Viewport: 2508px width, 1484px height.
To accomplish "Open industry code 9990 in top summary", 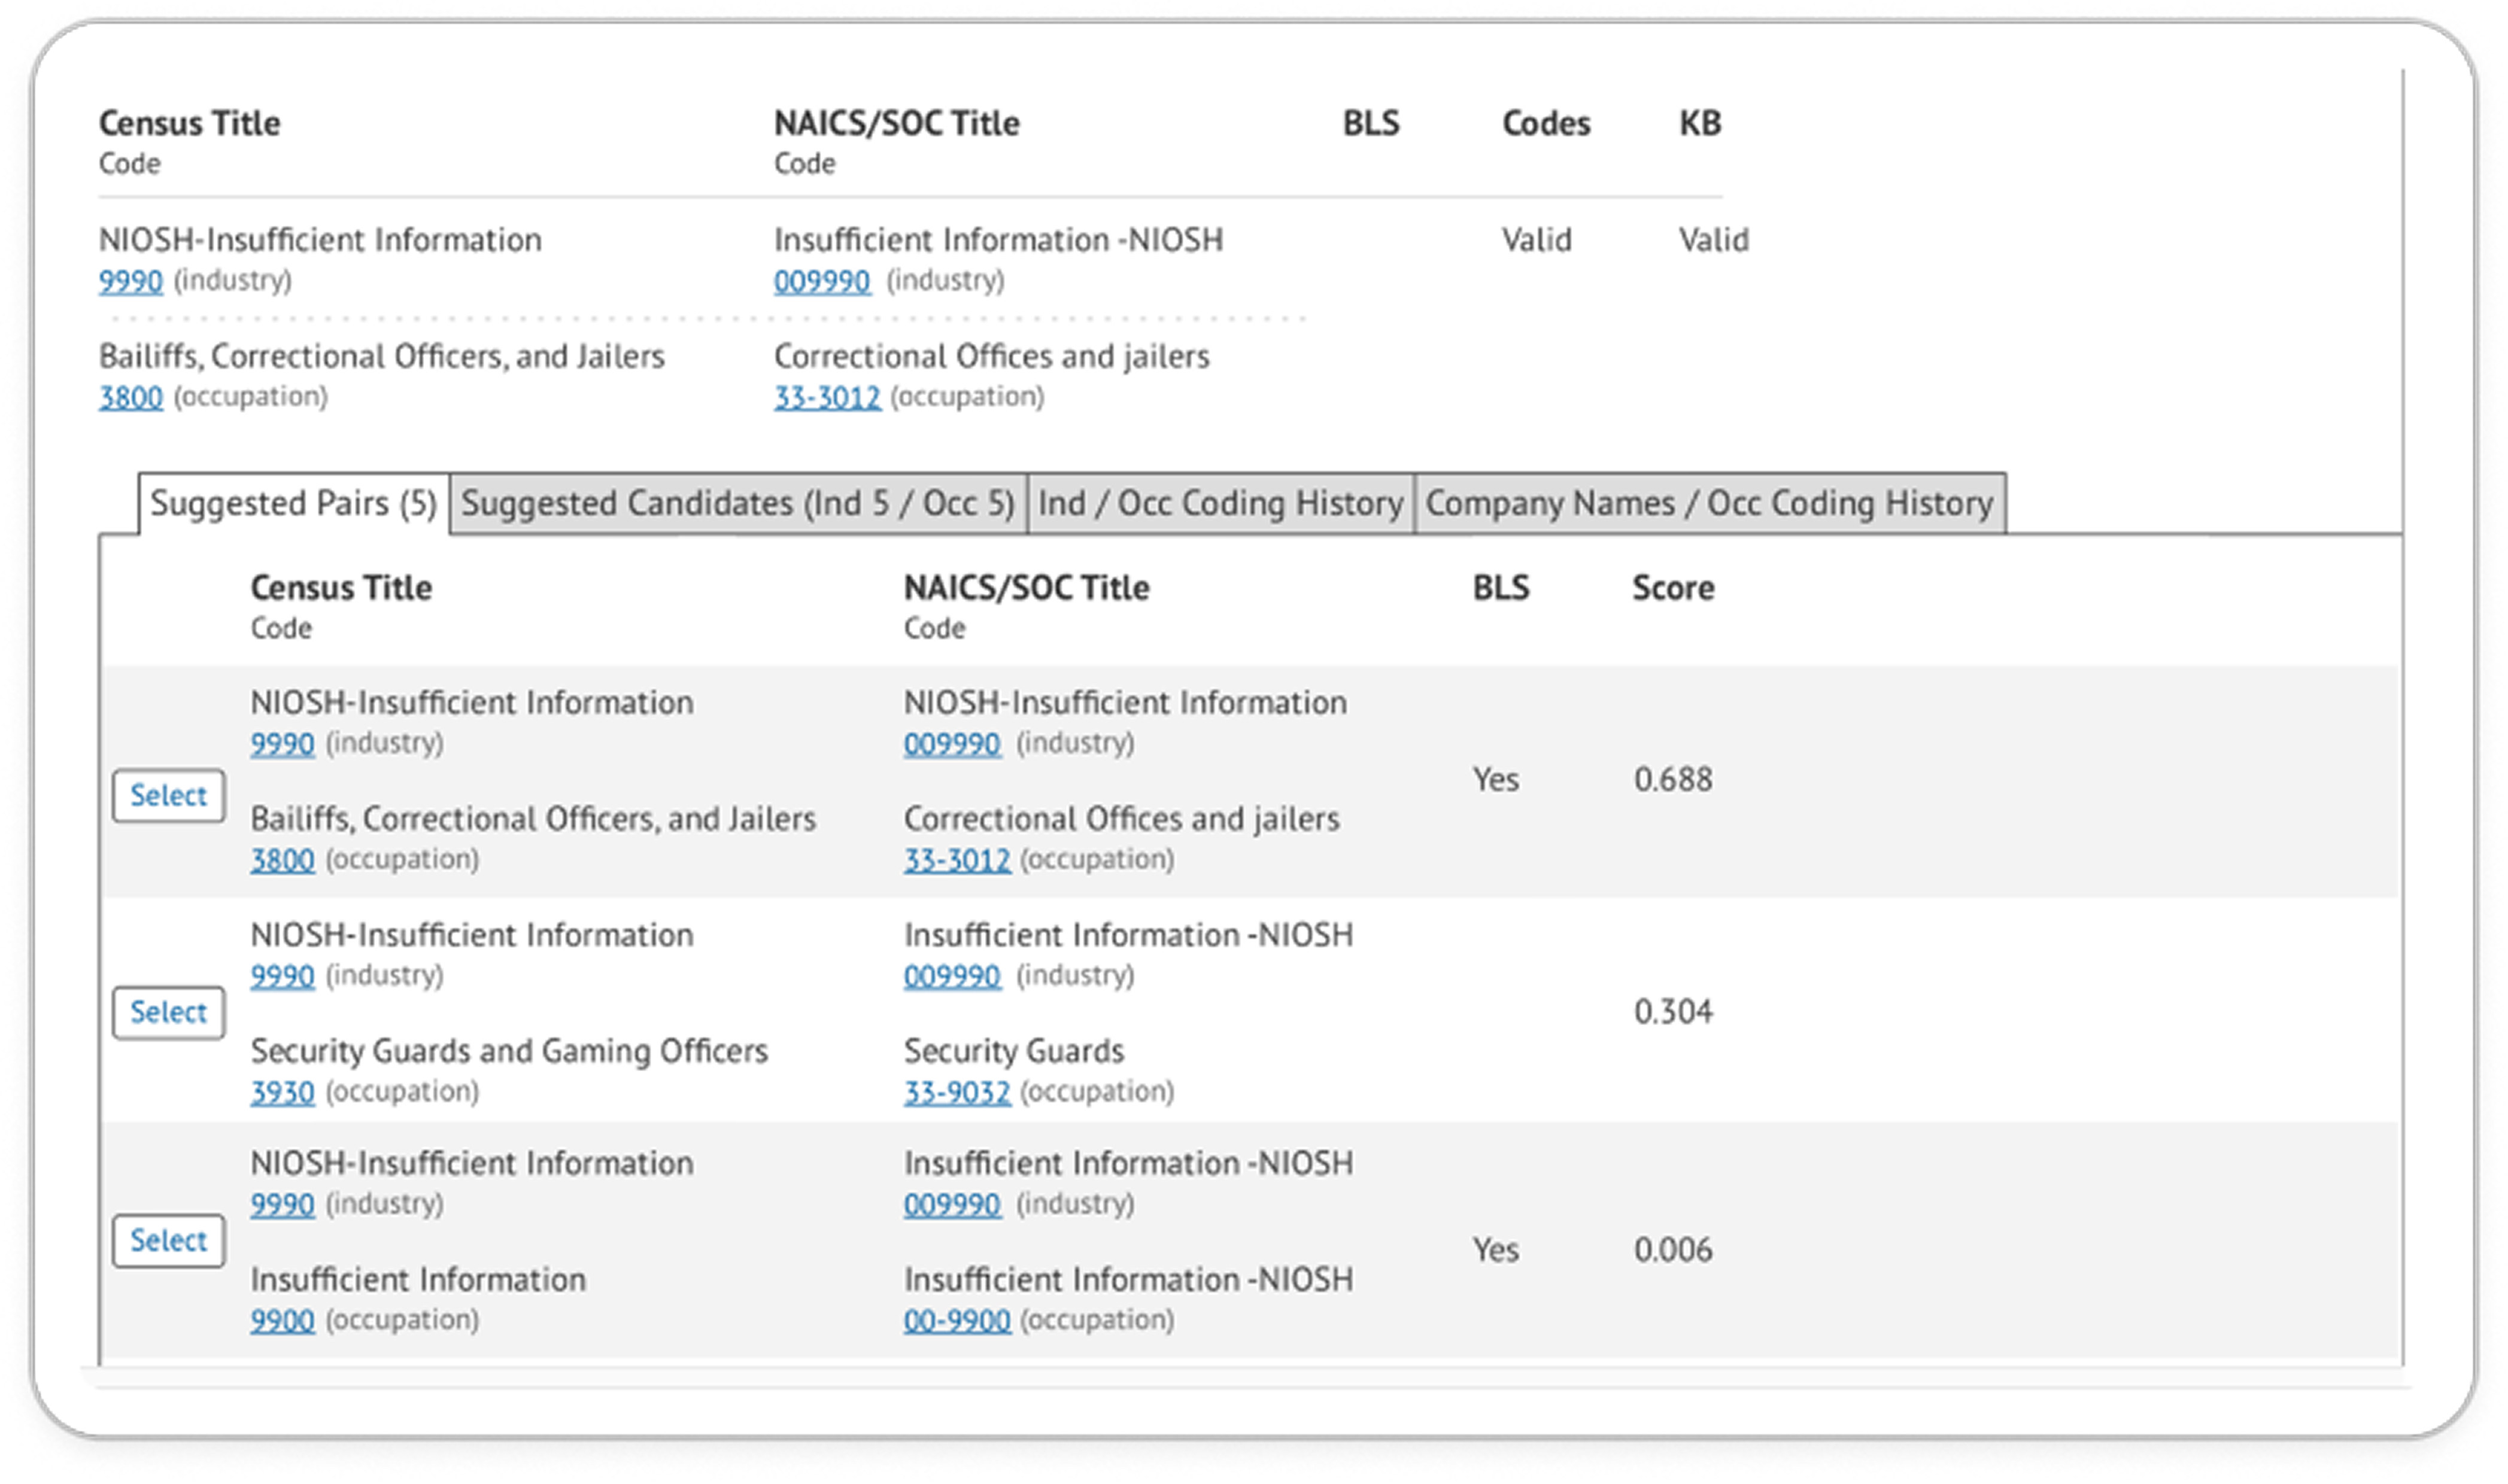I will click(130, 281).
